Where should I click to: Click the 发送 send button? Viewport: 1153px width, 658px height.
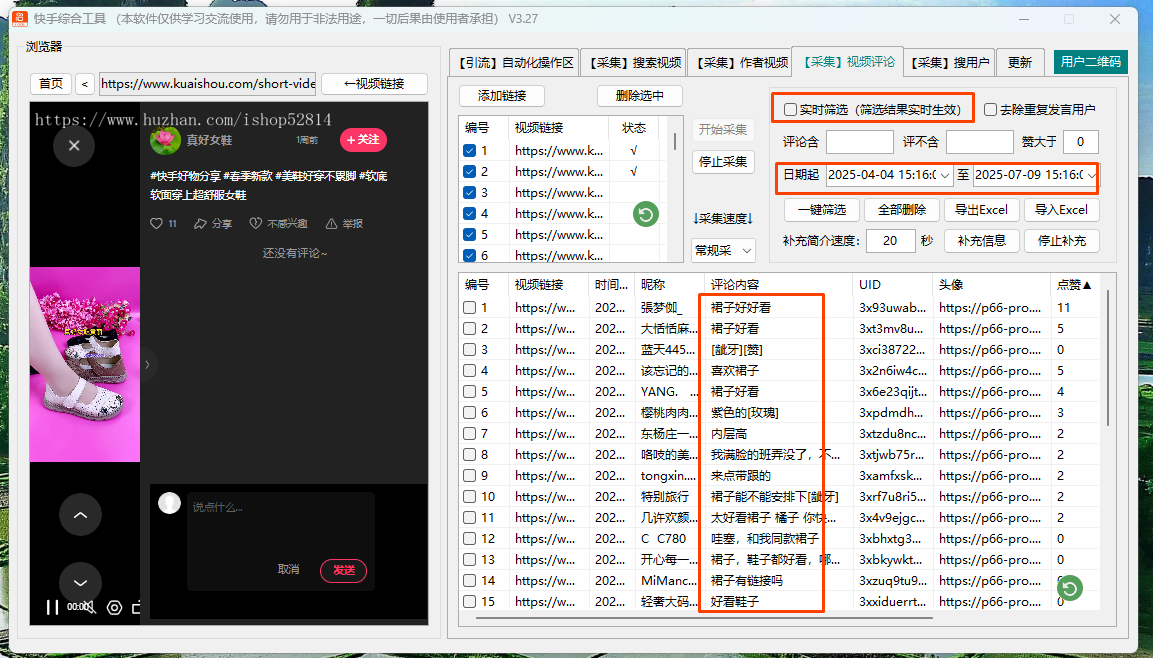343,571
